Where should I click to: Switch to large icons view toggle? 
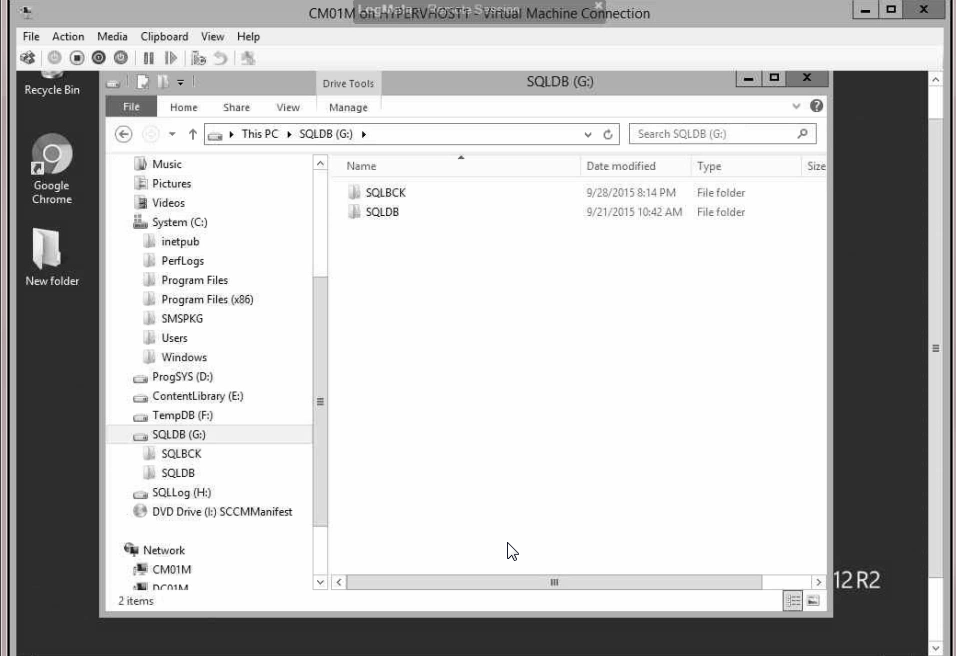pyautogui.click(x=813, y=600)
